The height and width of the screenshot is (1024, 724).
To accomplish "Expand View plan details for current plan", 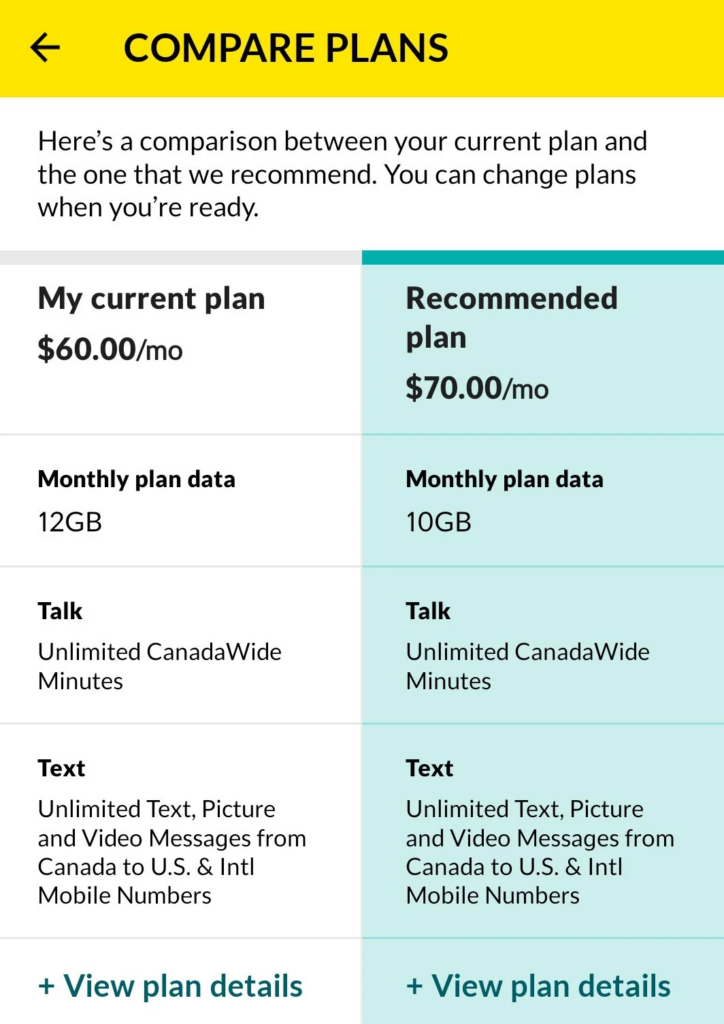I will coord(170,985).
